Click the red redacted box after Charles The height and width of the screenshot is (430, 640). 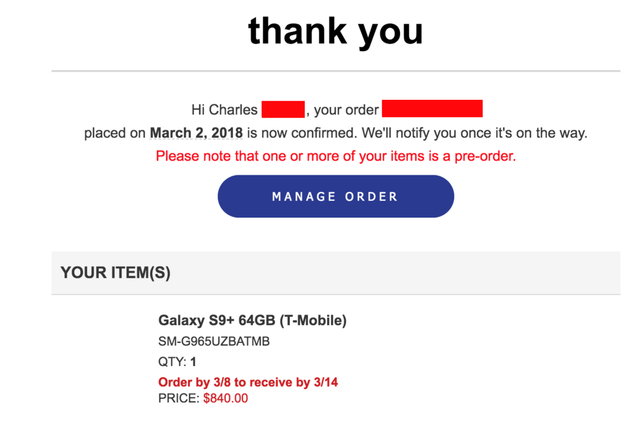coord(283,109)
